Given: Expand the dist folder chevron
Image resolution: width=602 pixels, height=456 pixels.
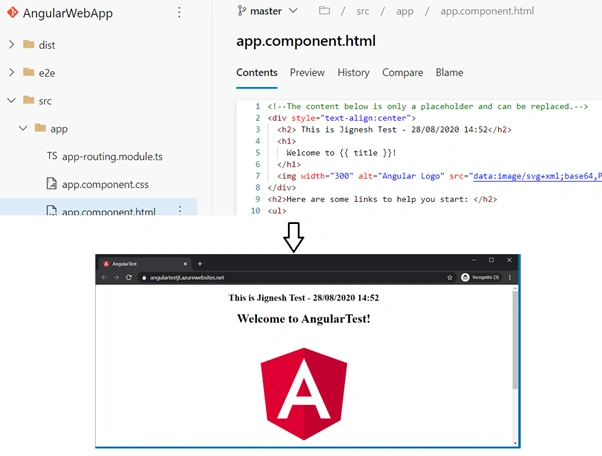Looking at the screenshot, I should coord(12,45).
